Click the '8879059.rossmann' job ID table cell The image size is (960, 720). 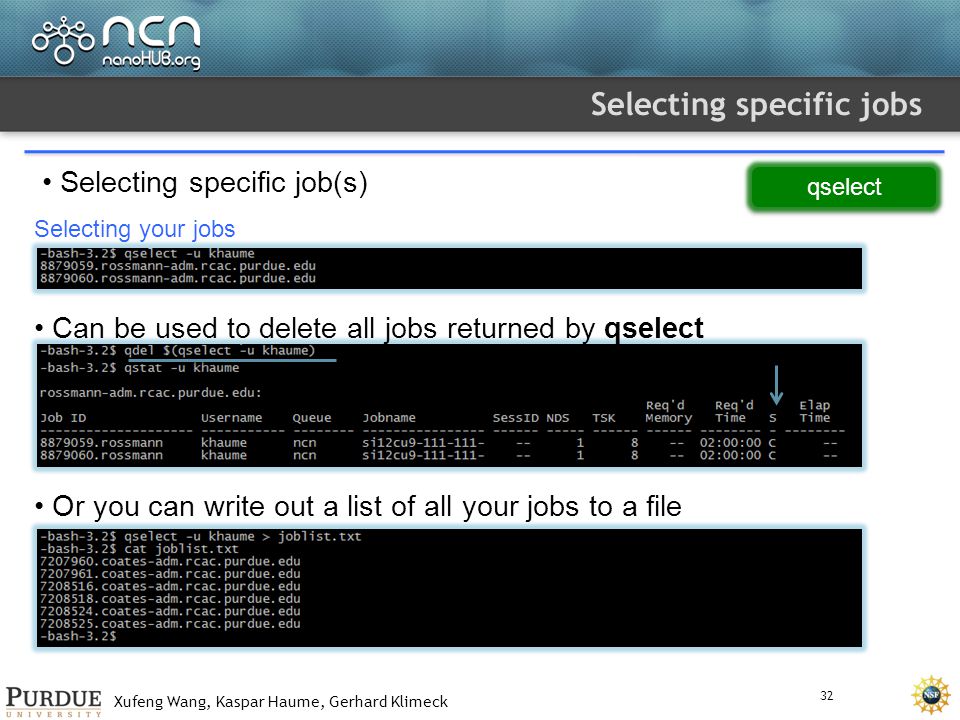click(x=101, y=443)
